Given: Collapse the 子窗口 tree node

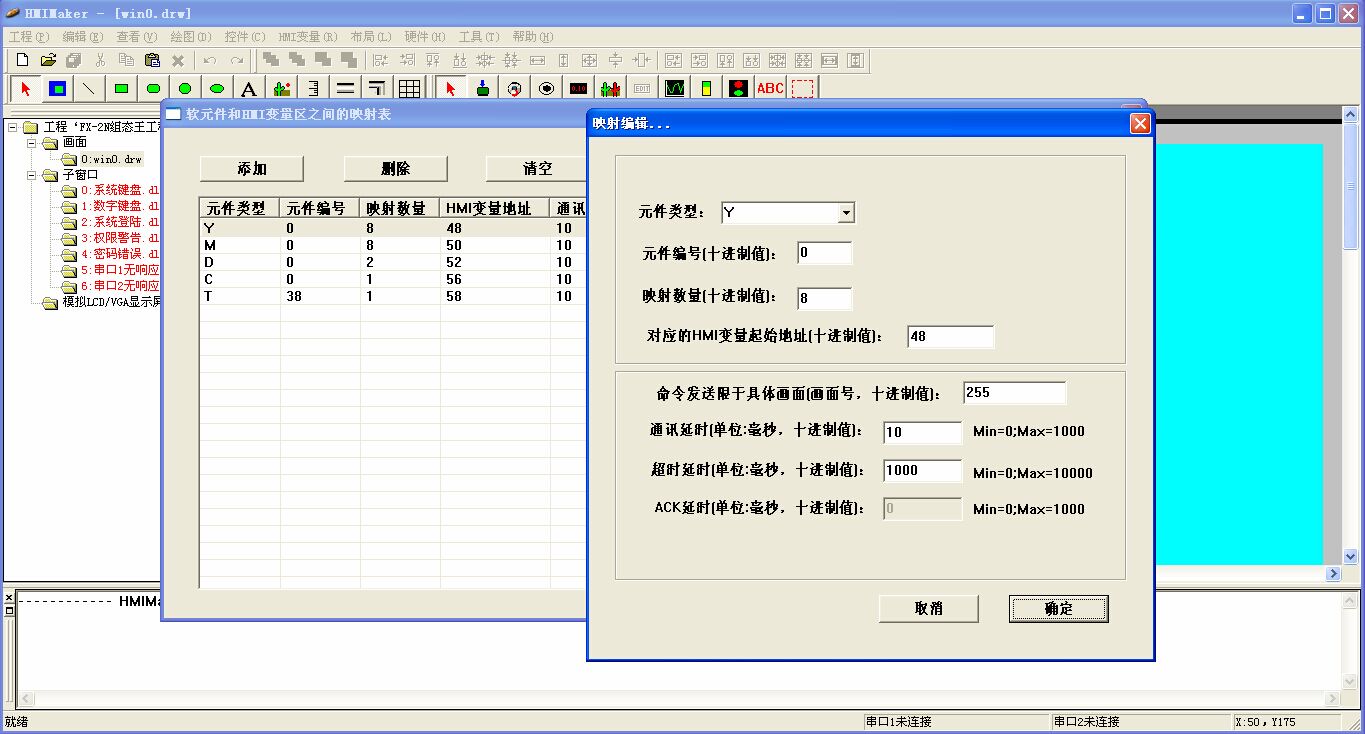Looking at the screenshot, I should [x=31, y=175].
